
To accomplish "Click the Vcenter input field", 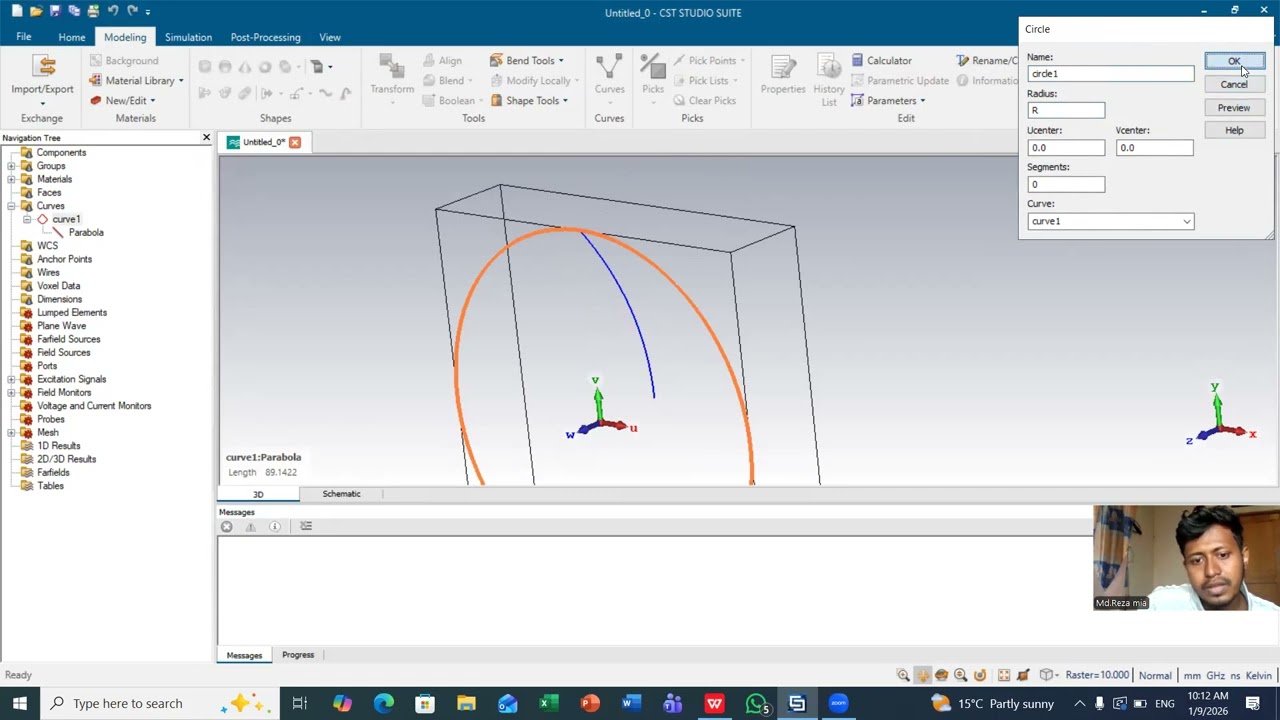I will click(x=1154, y=147).
